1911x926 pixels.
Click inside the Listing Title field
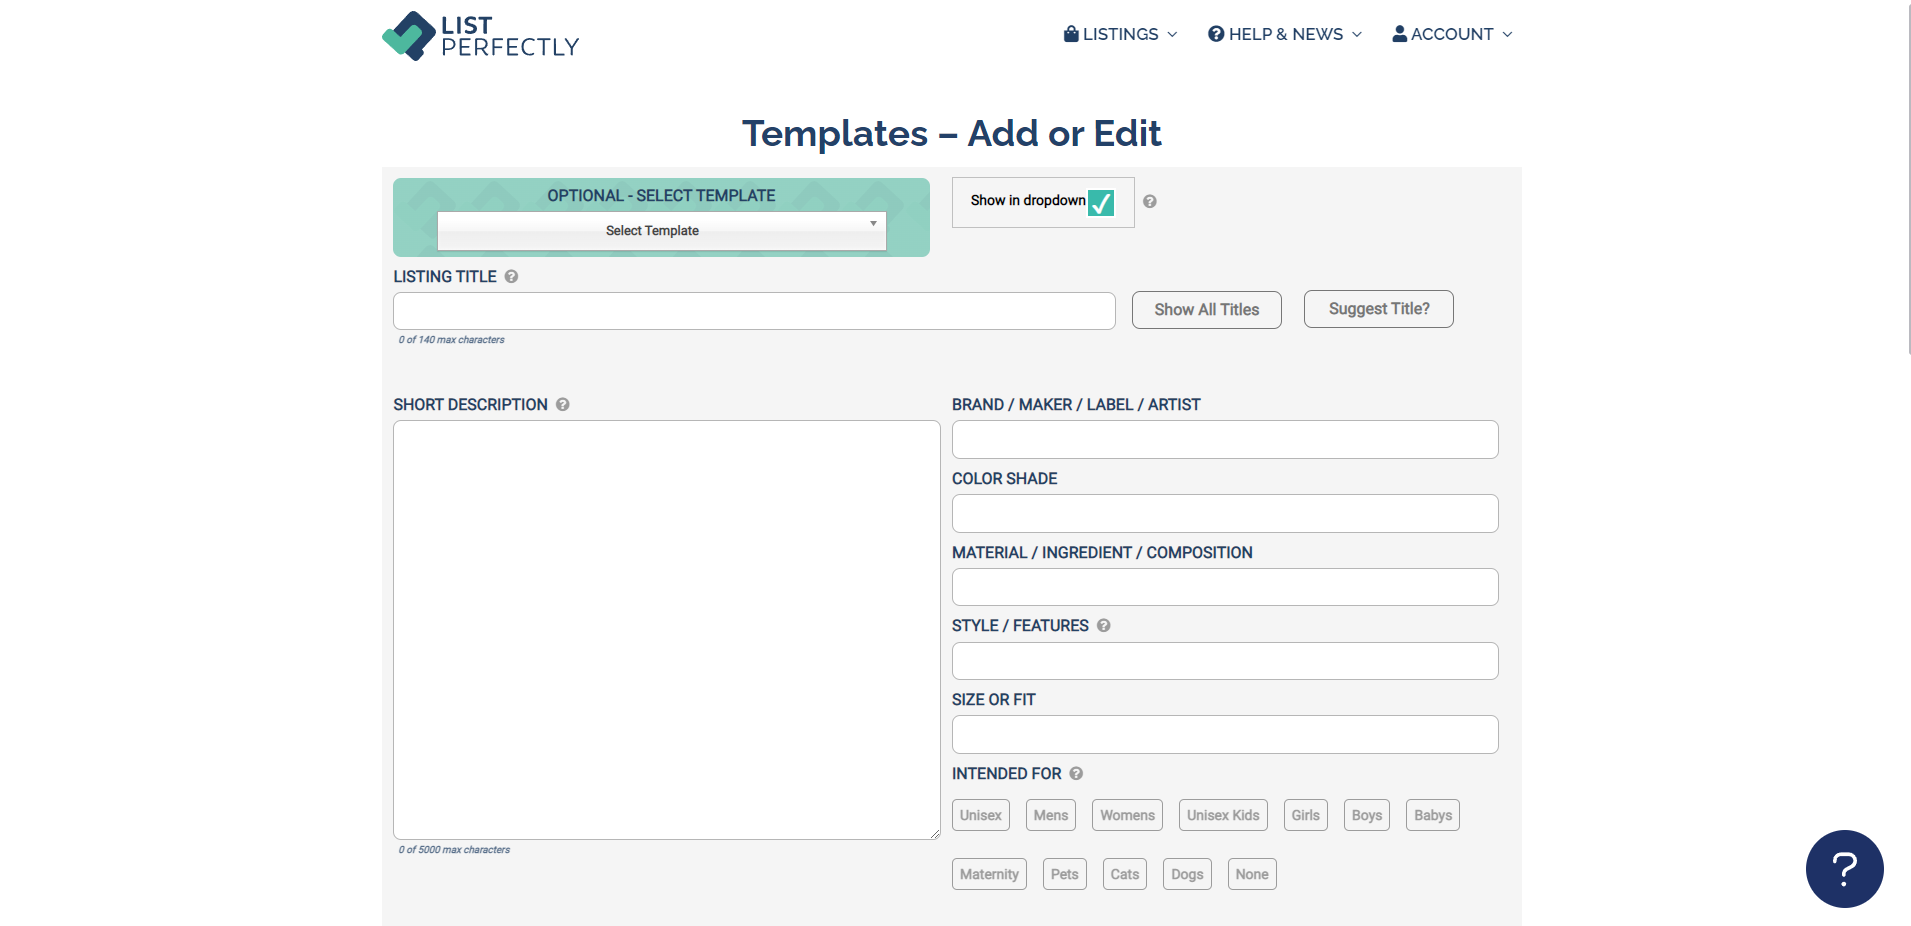click(x=753, y=311)
